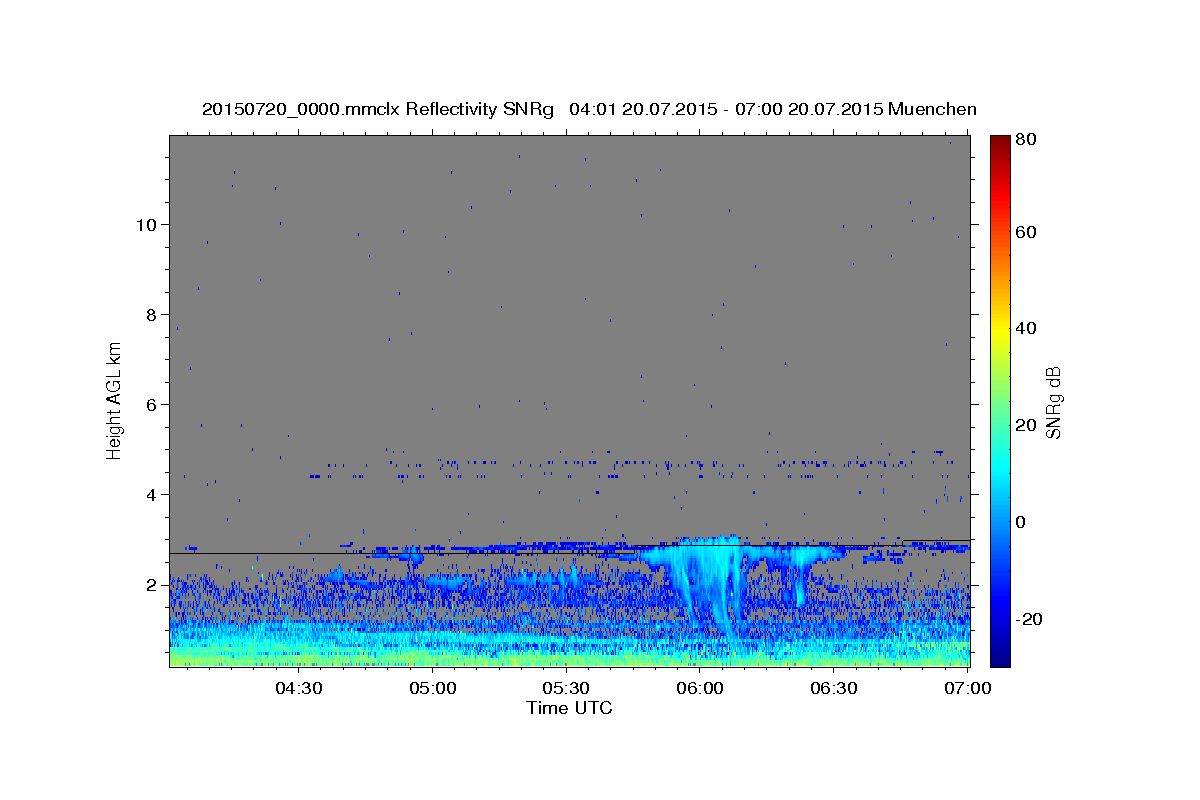Click the height tick label 10
Image resolution: width=1200 pixels, height=800 pixels.
146,224
